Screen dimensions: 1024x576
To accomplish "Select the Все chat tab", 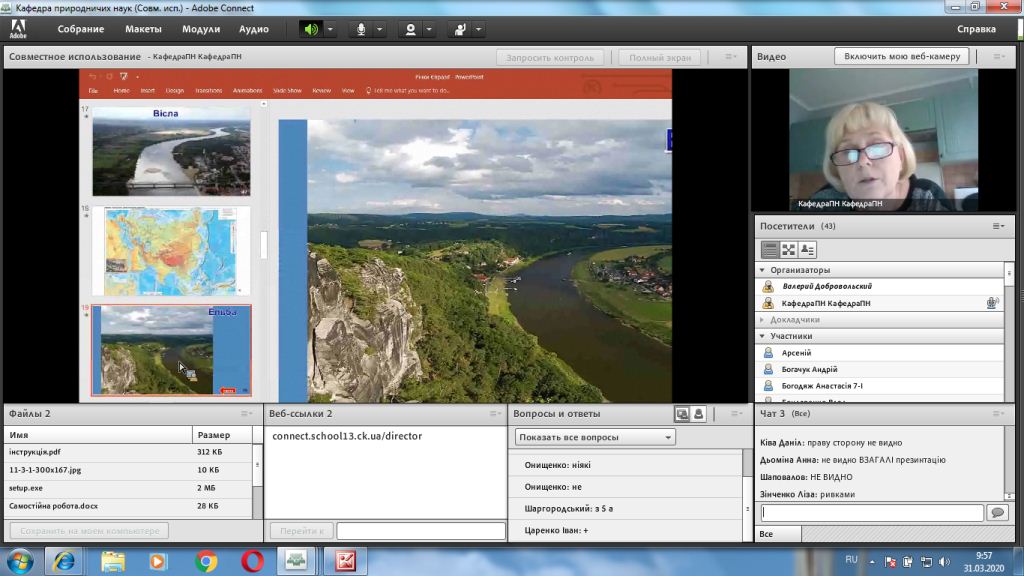I will (x=778, y=534).
